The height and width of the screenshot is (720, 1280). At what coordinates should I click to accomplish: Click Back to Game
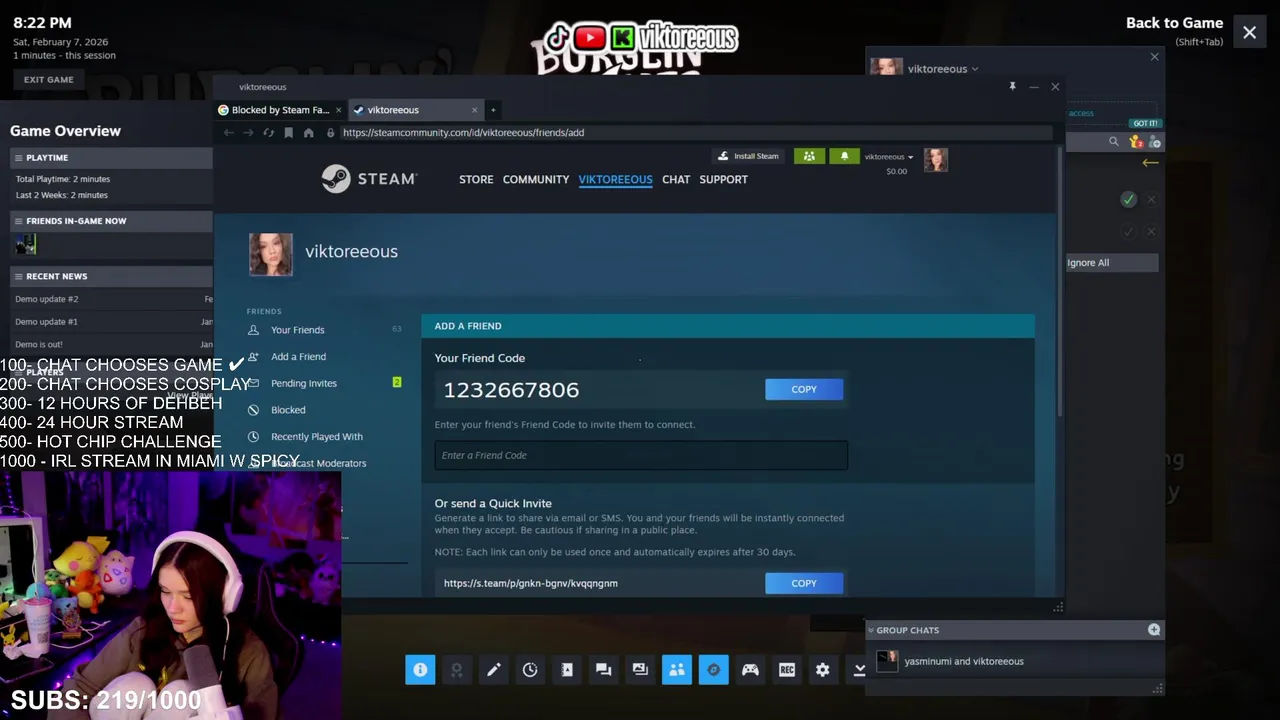click(1174, 23)
